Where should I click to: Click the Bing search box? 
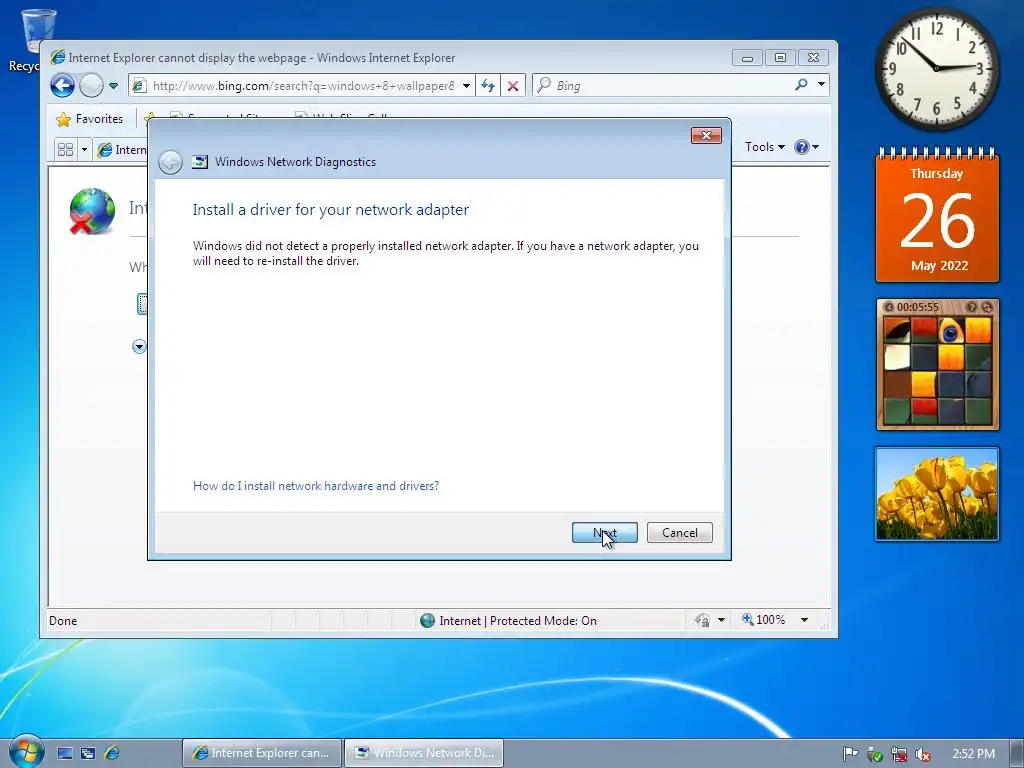click(663, 86)
